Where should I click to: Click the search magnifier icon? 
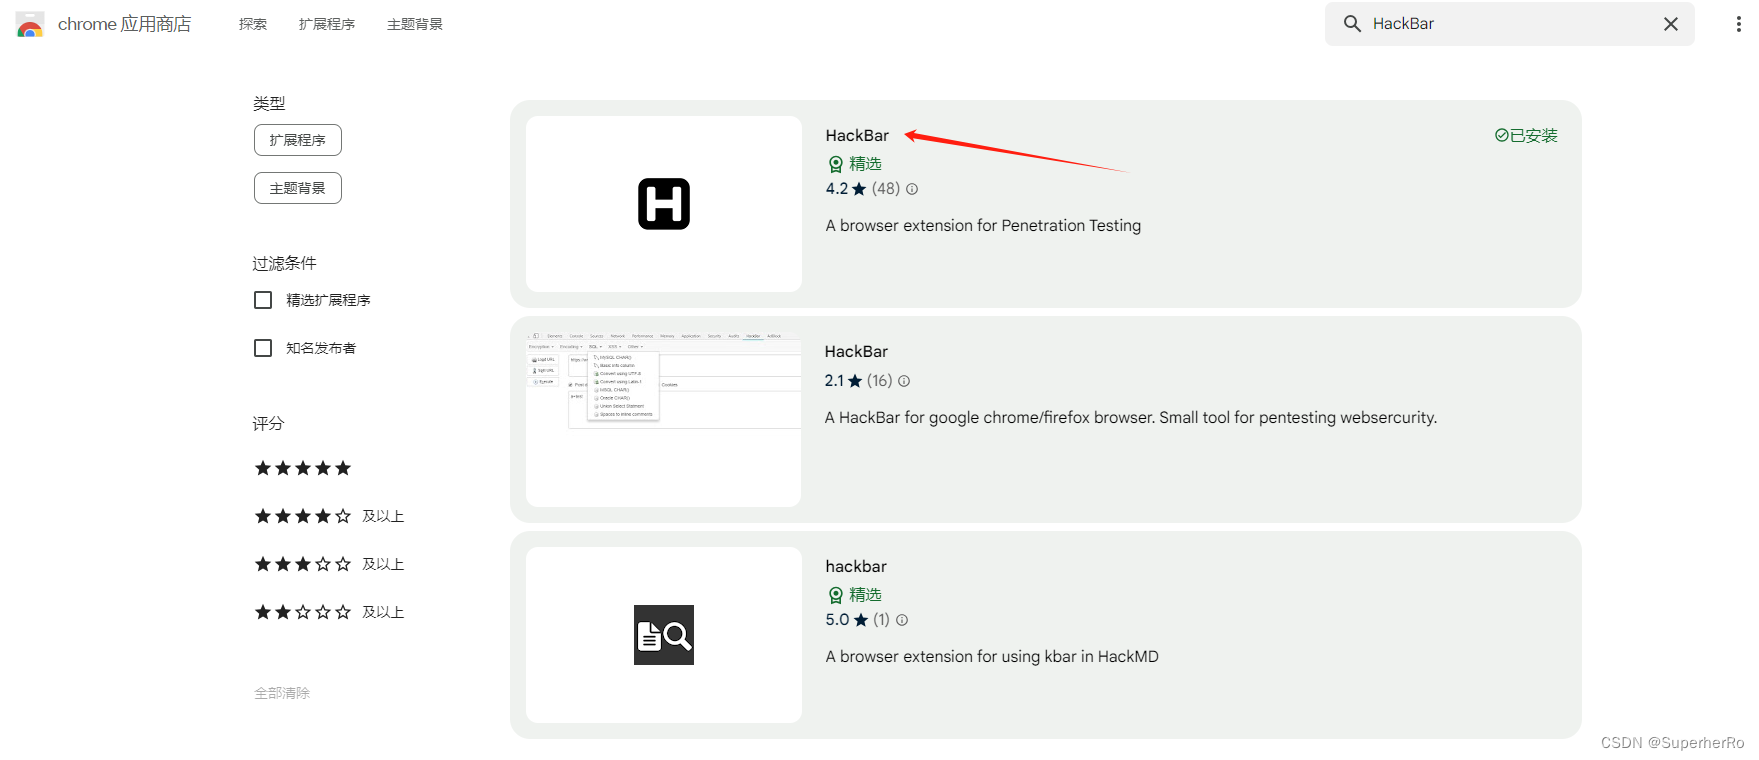point(1352,24)
